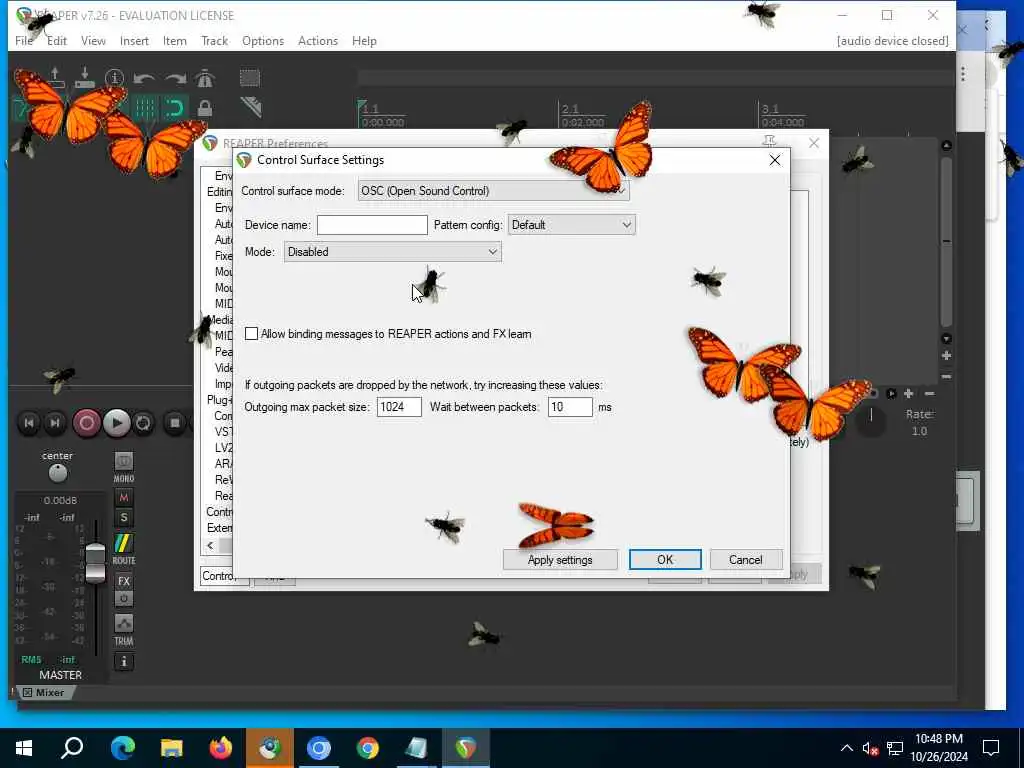Toggle the repeat loop transport button
Viewport: 1024px width, 768px height.
click(x=143, y=423)
